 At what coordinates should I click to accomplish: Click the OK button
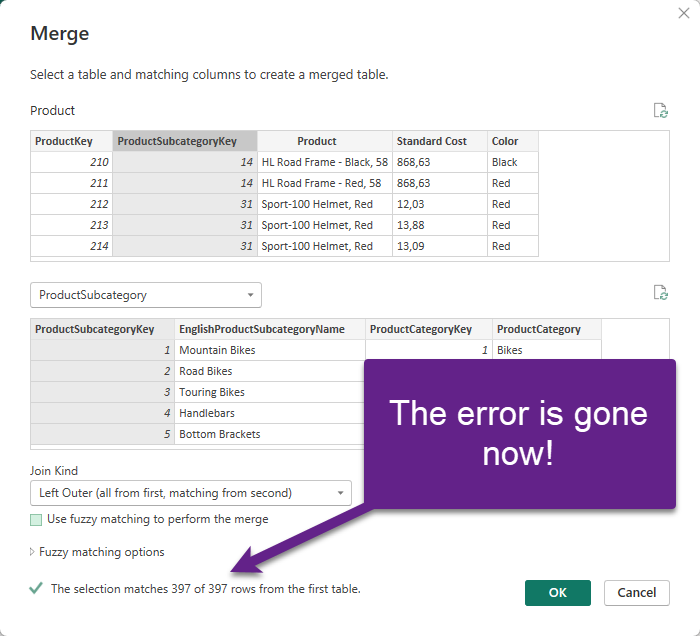(x=557, y=593)
